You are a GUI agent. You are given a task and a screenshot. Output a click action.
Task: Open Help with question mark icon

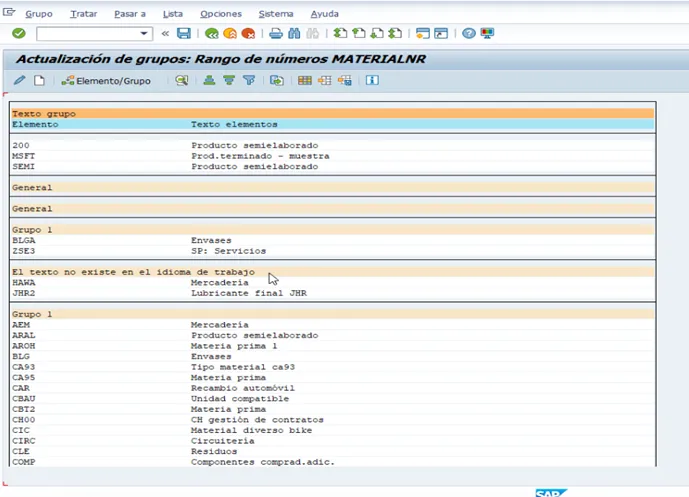pyautogui.click(x=469, y=33)
